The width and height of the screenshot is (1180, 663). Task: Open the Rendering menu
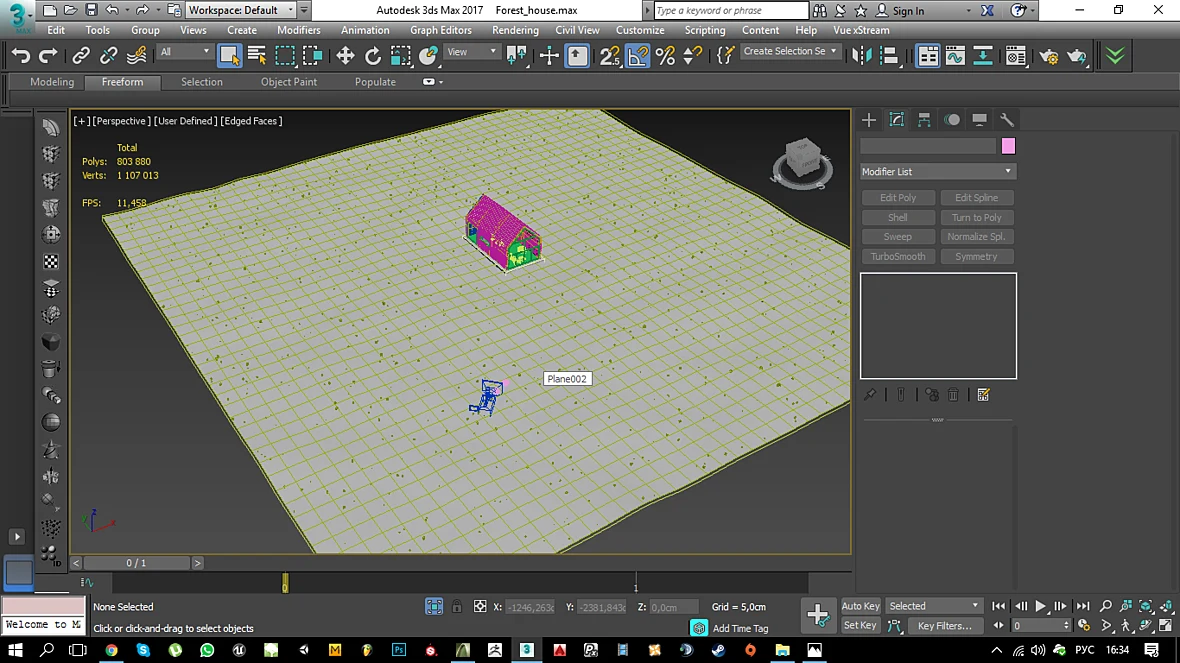515,30
